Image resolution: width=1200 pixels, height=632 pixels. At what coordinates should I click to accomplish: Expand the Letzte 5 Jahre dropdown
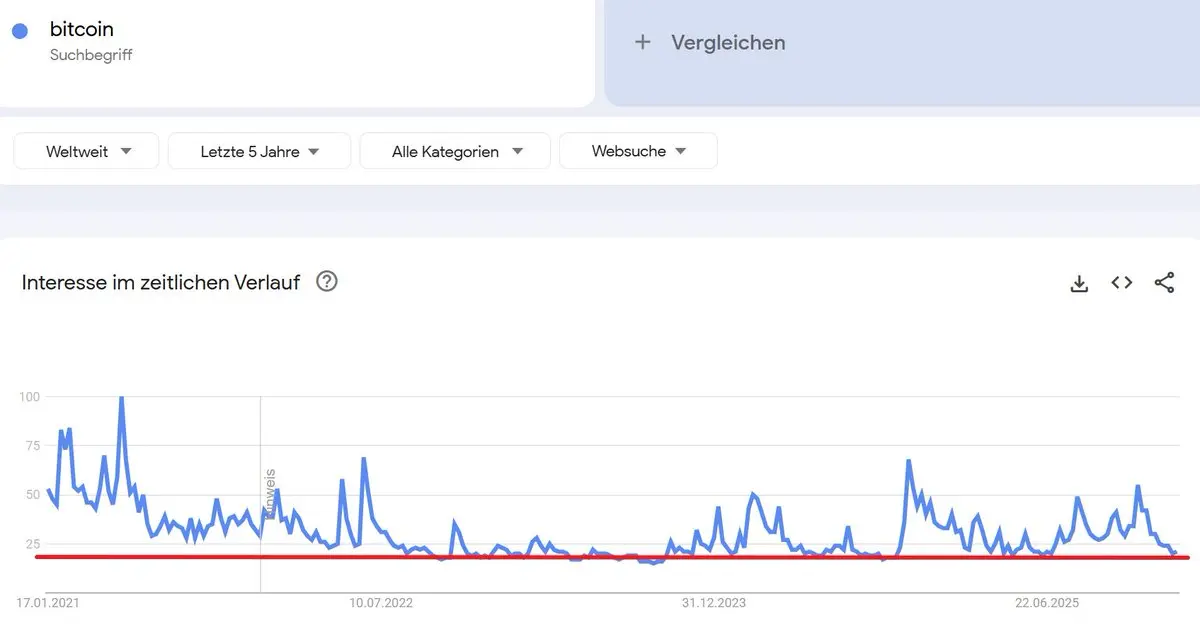click(259, 151)
